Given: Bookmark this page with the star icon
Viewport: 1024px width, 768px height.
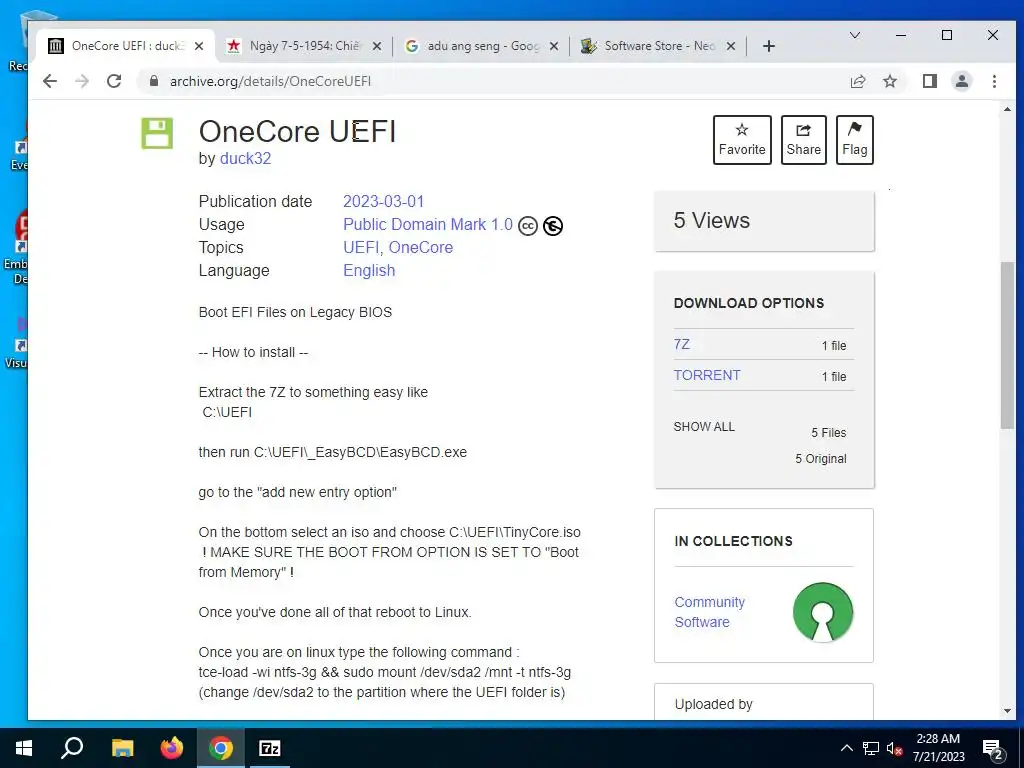Looking at the screenshot, I should (x=889, y=81).
